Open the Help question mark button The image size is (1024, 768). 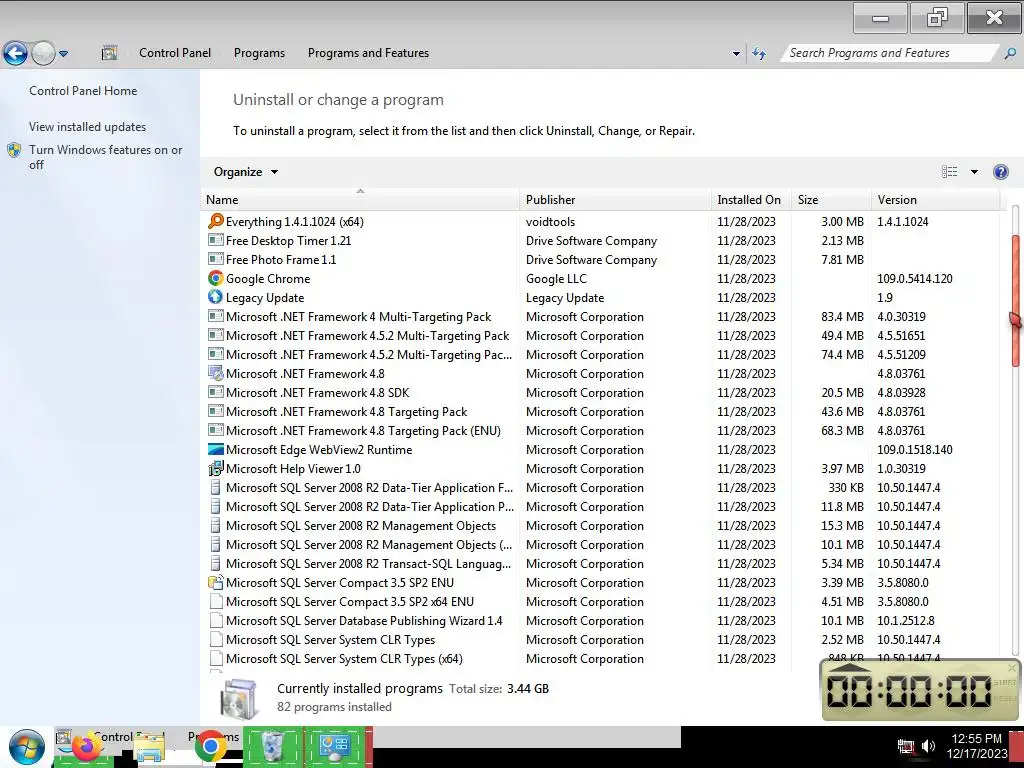click(1000, 172)
